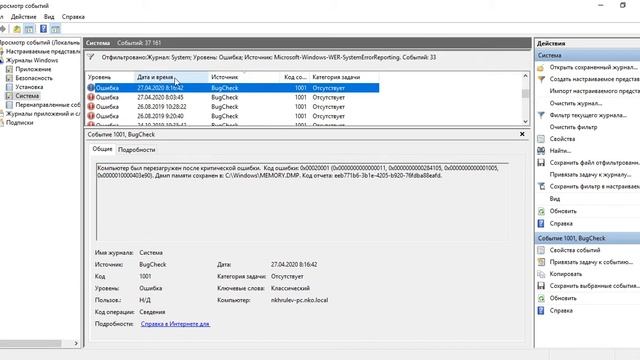Select Безопасность log in tree
This screenshot has height=360, width=640.
[x=34, y=78]
